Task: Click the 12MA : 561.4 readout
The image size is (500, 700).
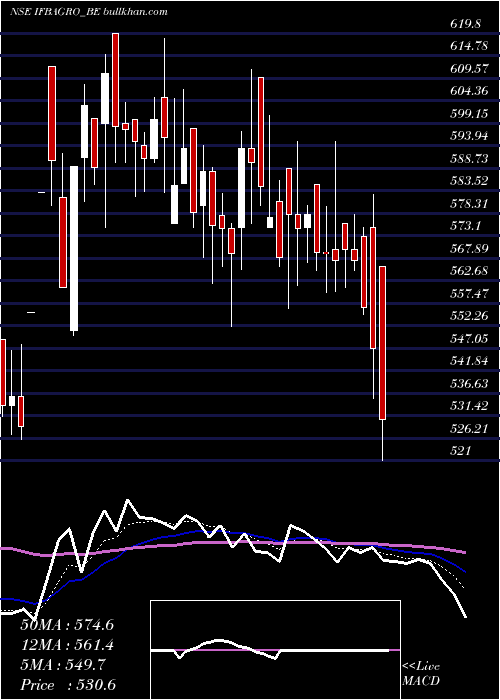Action: [x=67, y=645]
